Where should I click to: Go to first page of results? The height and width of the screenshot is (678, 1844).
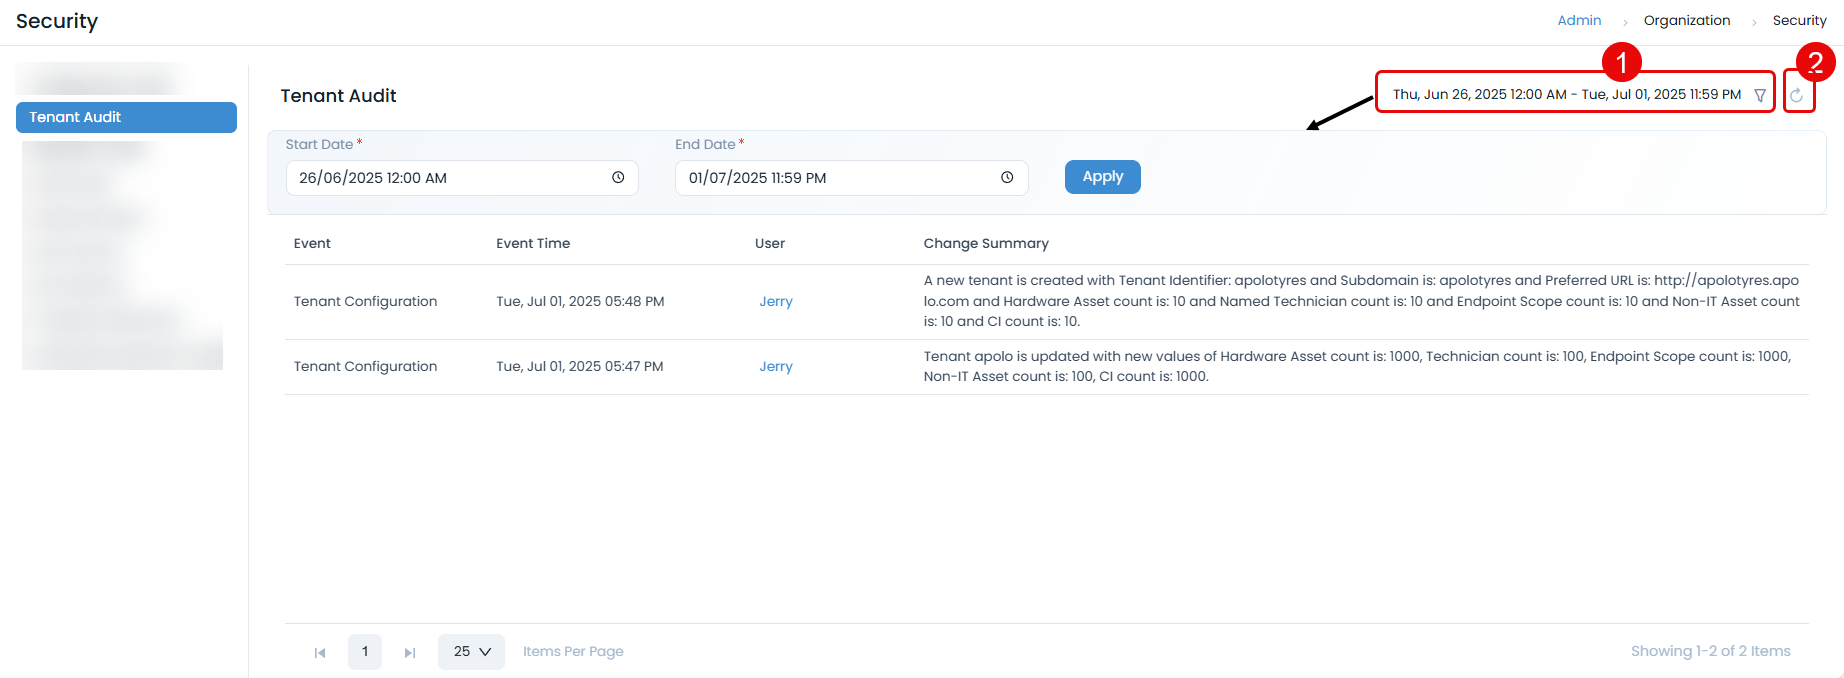tap(320, 652)
